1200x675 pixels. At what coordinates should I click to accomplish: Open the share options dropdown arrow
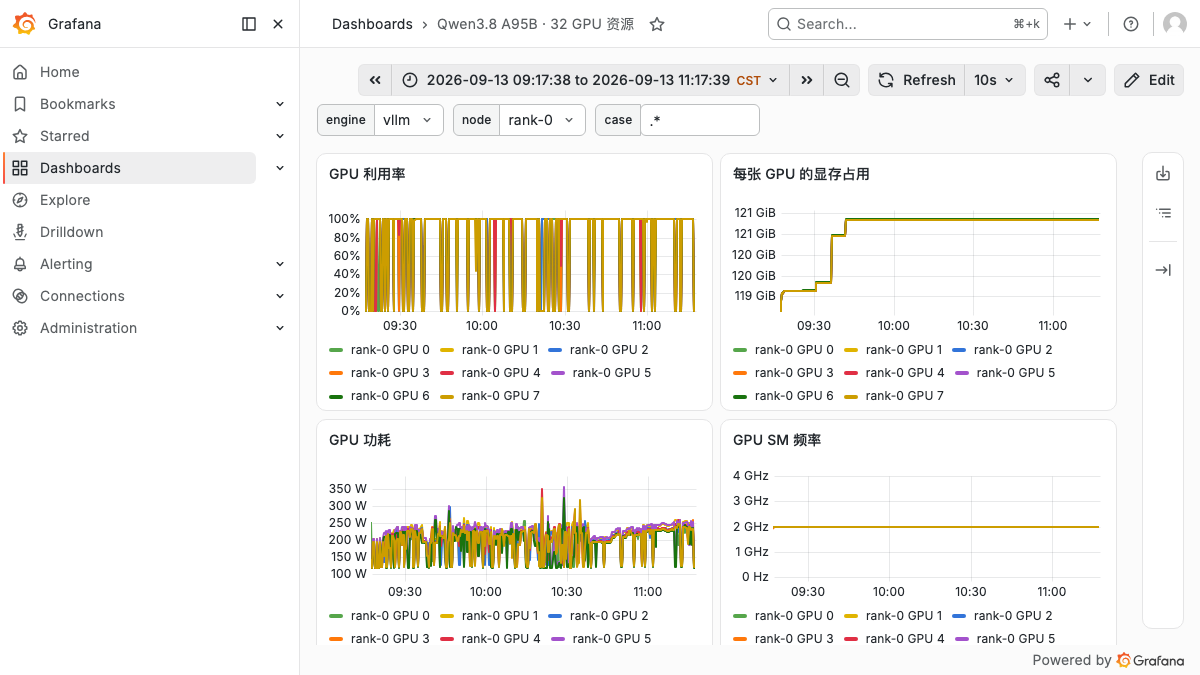(x=1088, y=80)
